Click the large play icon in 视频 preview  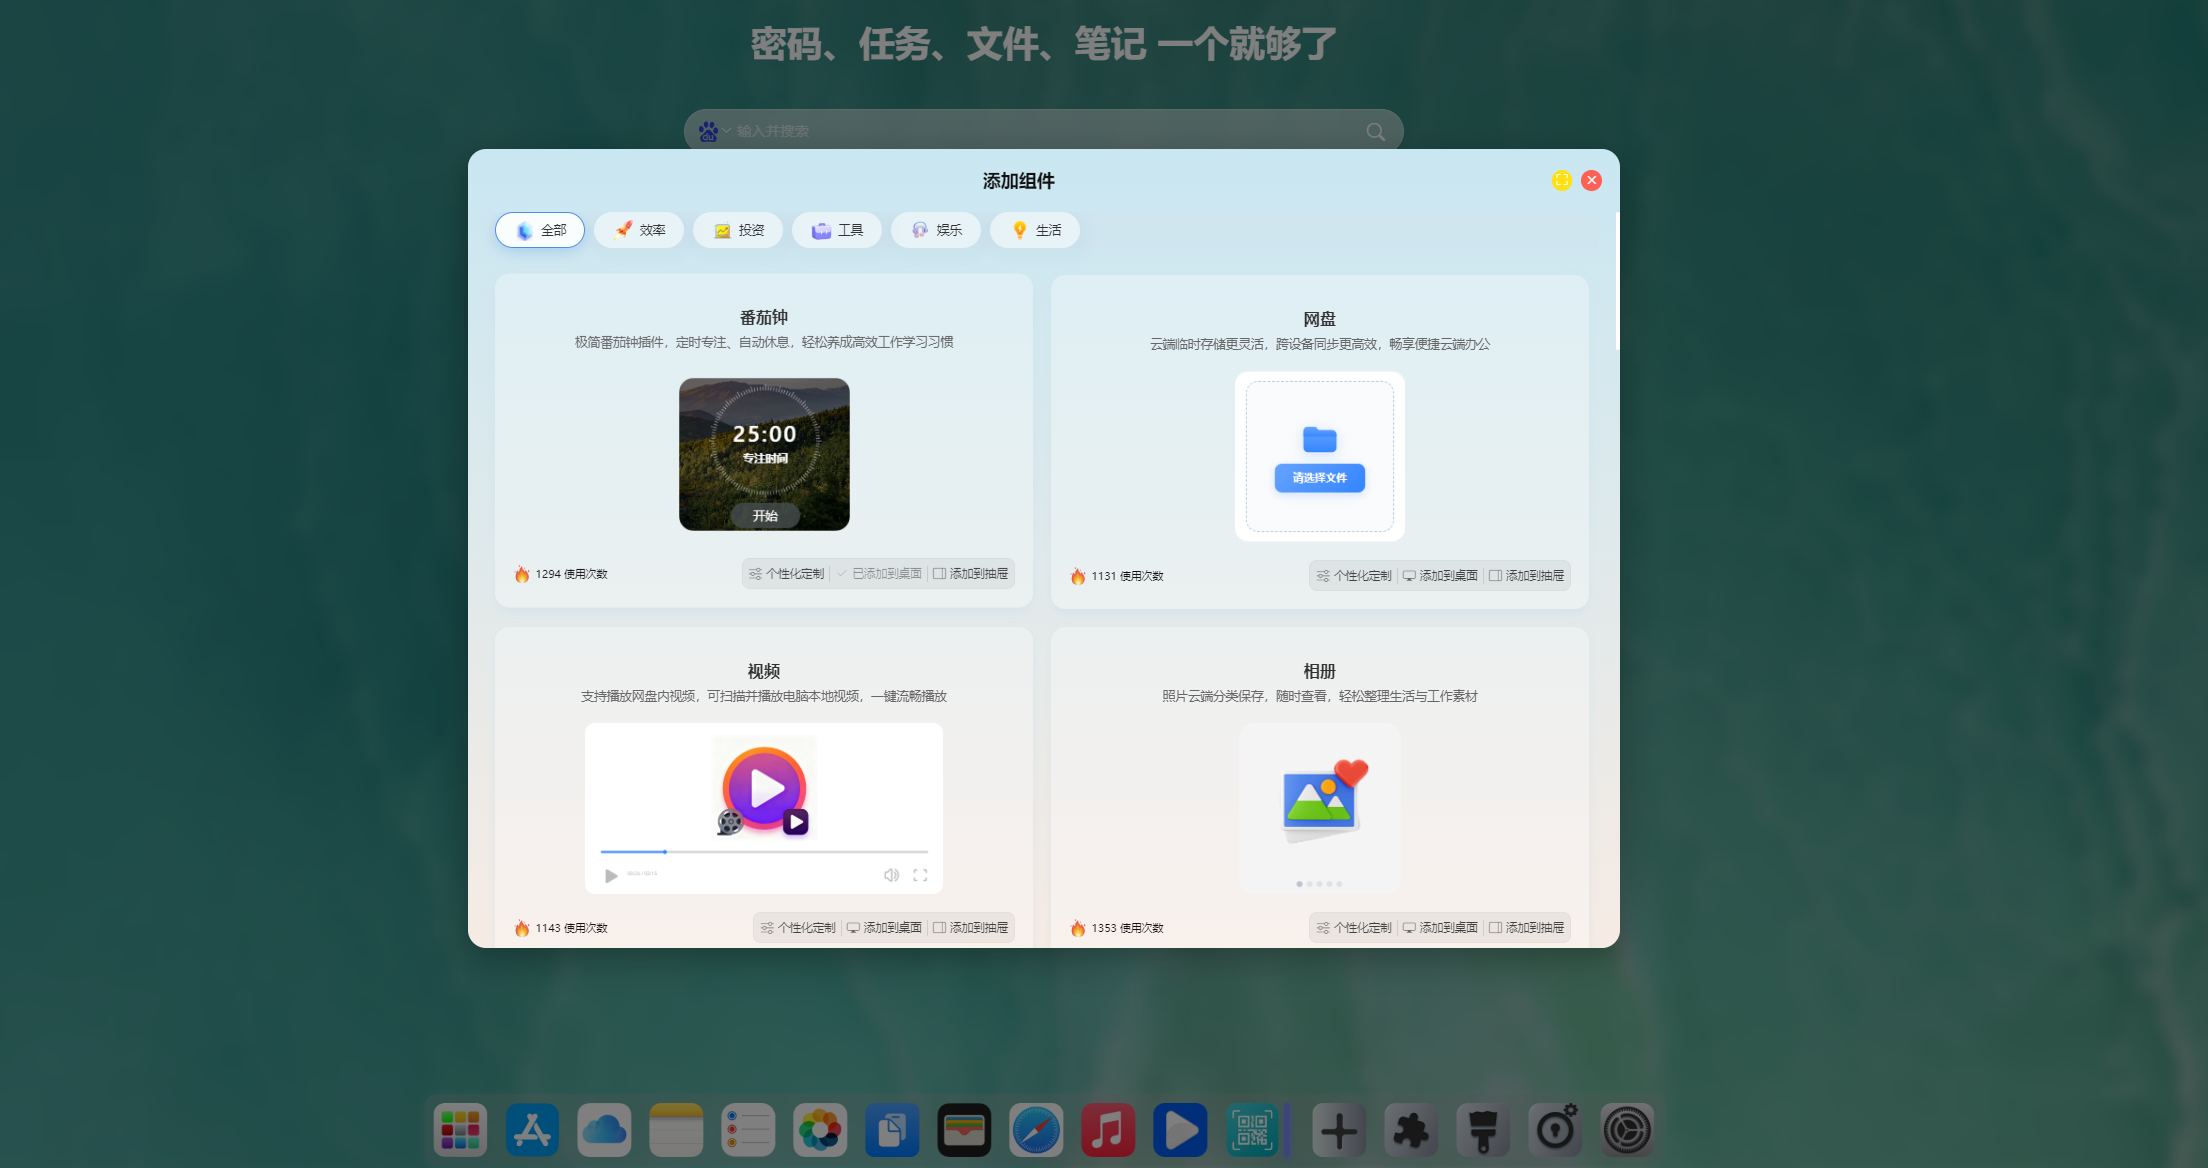tap(765, 789)
